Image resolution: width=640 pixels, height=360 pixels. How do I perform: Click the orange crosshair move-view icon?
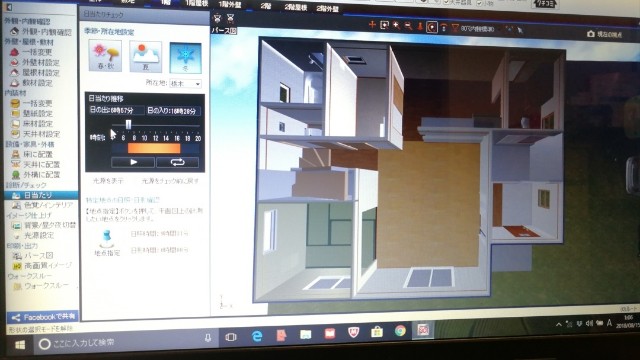point(372,25)
